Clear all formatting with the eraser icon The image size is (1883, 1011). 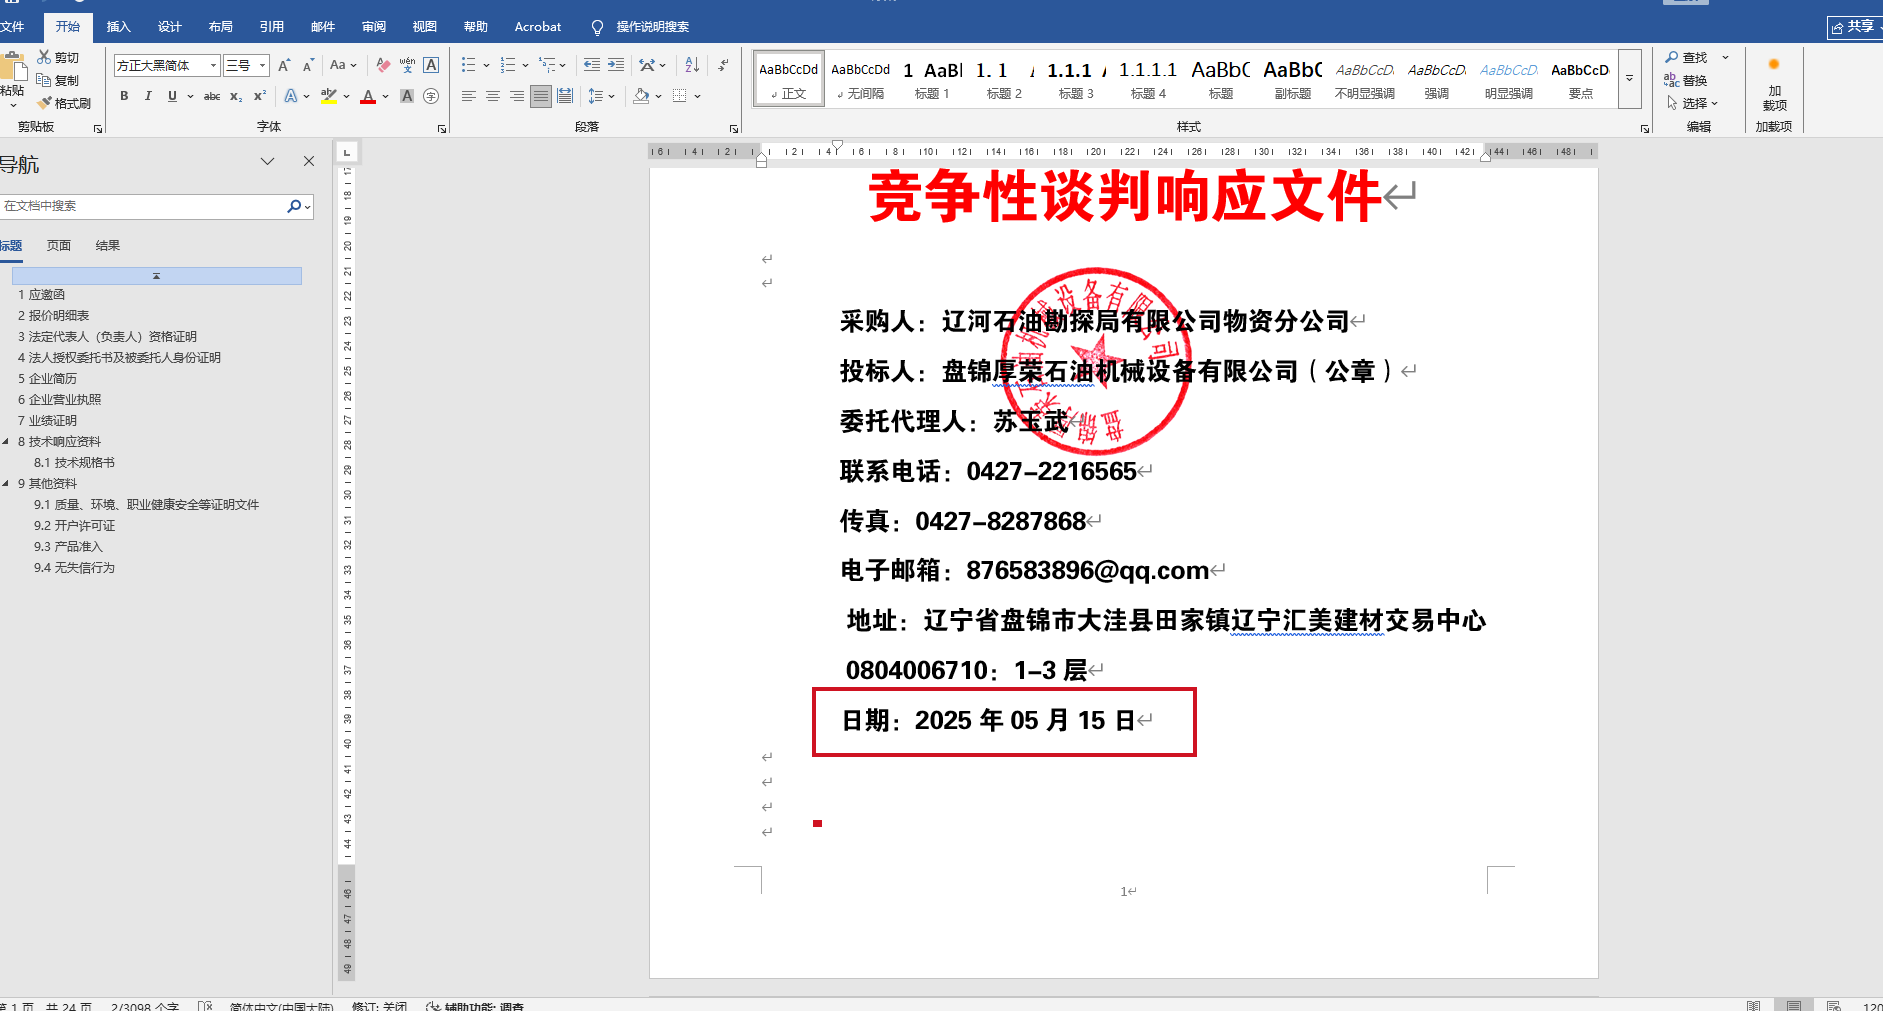[383, 66]
